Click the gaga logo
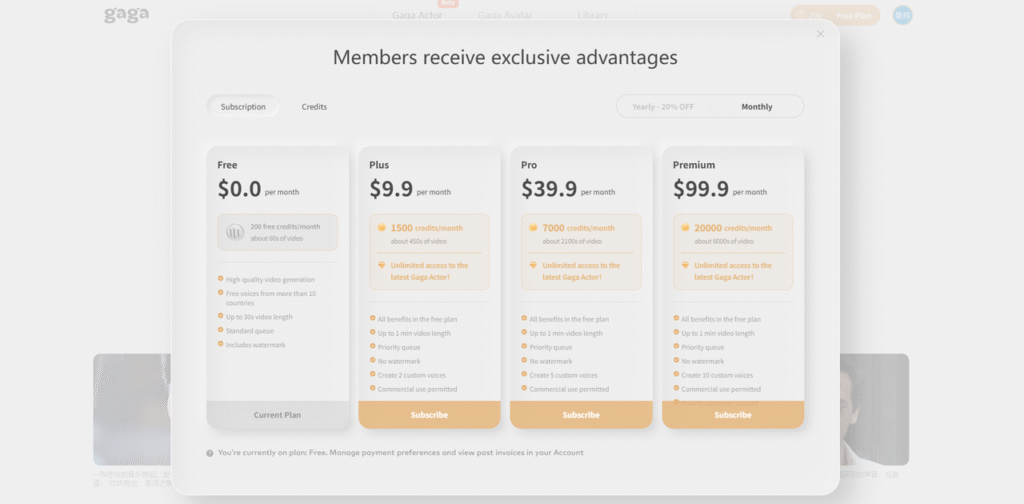1024x504 pixels. coord(126,15)
